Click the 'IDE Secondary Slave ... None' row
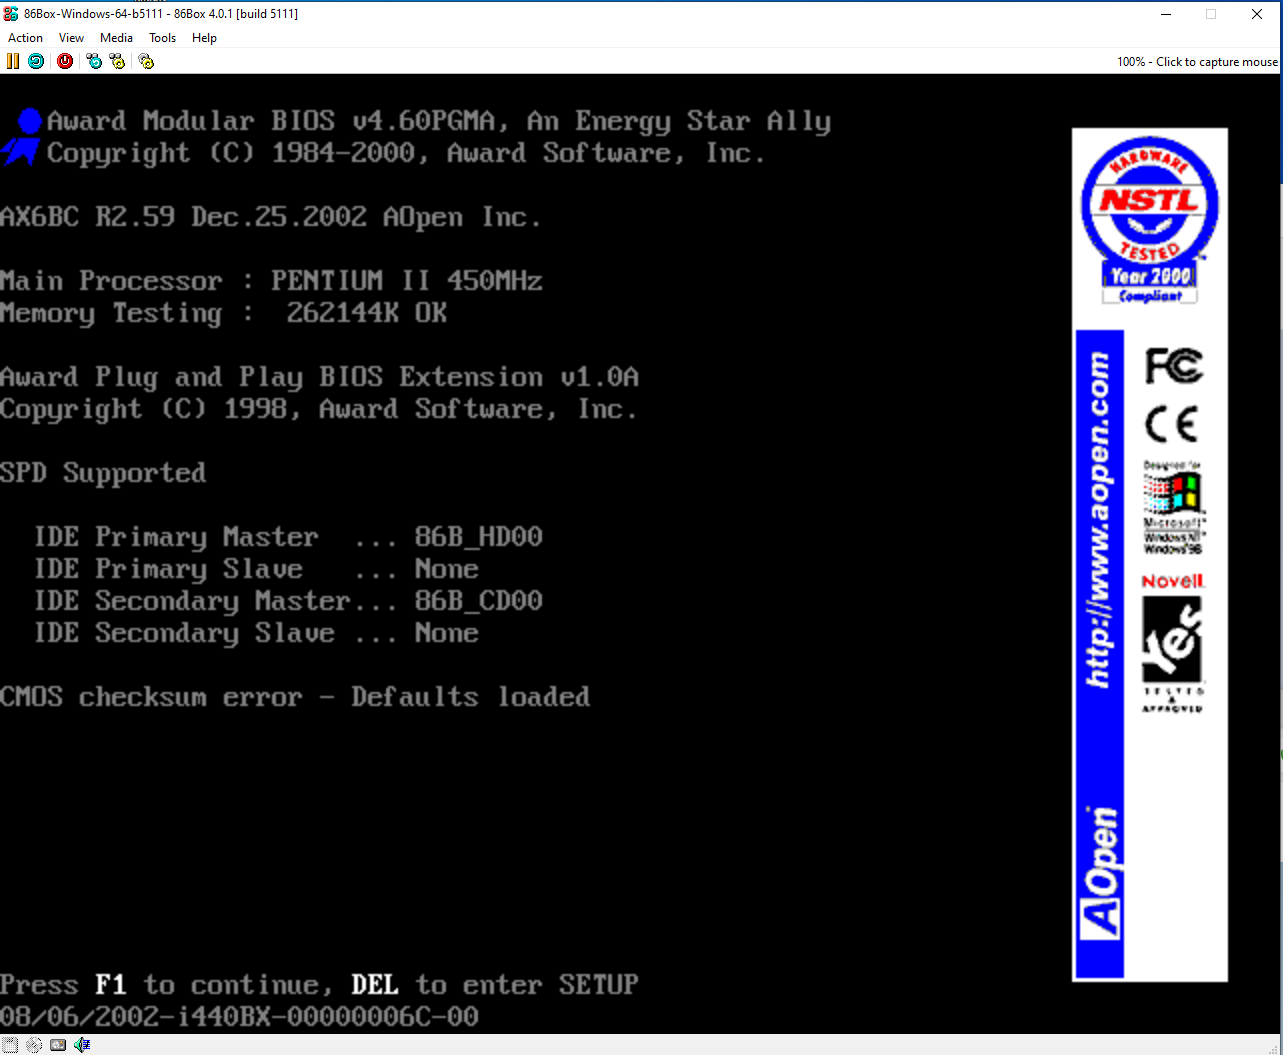Viewport: 1283px width, 1055px height. [x=257, y=633]
